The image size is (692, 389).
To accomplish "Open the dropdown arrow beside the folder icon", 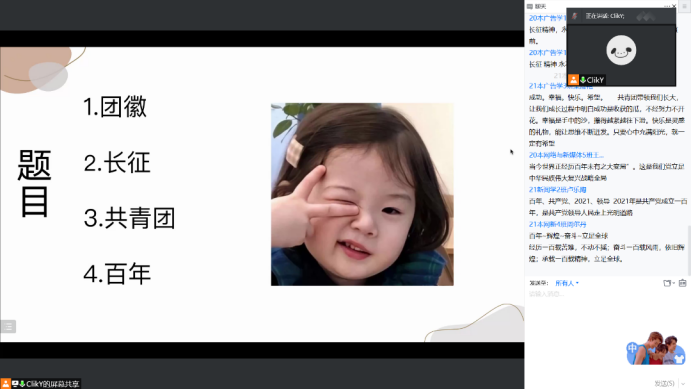I will click(x=673, y=283).
